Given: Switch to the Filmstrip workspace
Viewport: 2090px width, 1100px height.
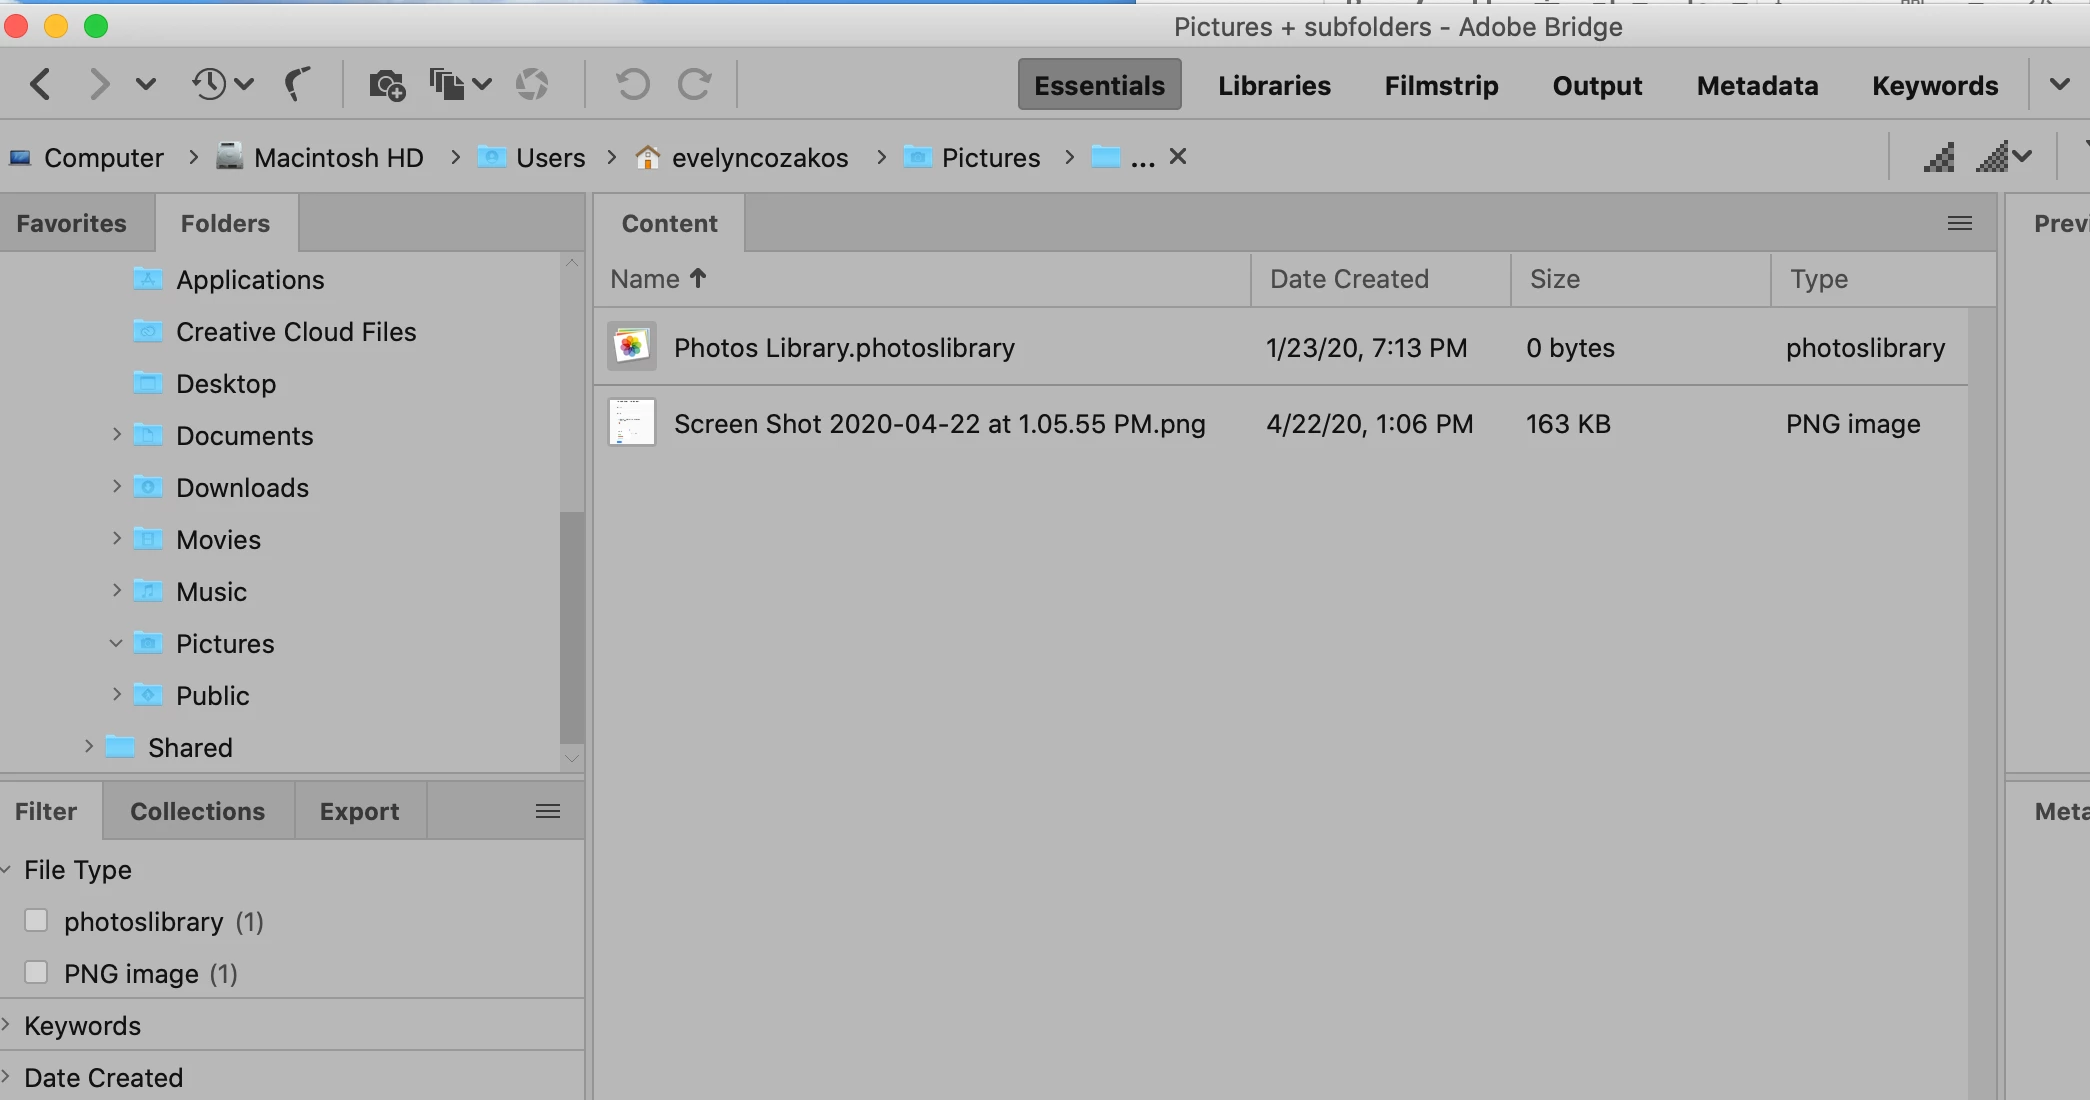Looking at the screenshot, I should point(1441,85).
